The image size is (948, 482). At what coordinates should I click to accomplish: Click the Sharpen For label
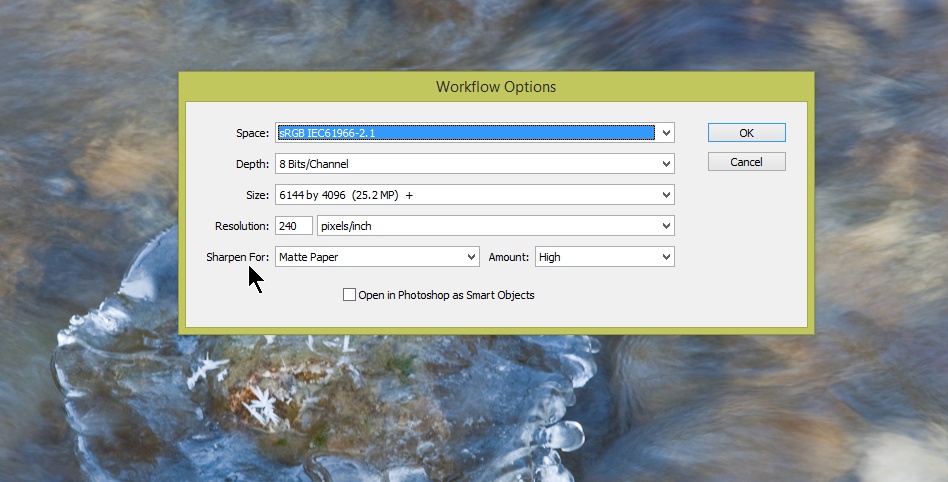click(238, 257)
